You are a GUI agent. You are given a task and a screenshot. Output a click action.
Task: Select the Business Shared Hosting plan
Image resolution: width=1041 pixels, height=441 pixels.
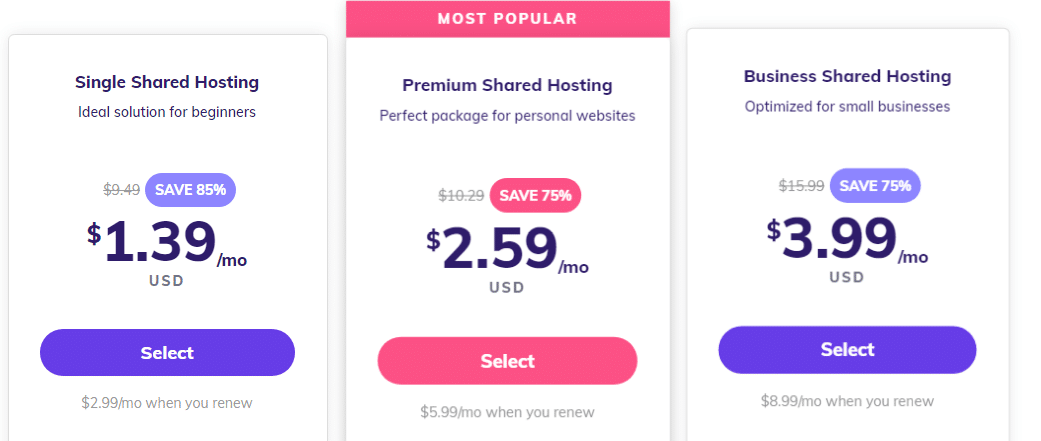click(847, 349)
